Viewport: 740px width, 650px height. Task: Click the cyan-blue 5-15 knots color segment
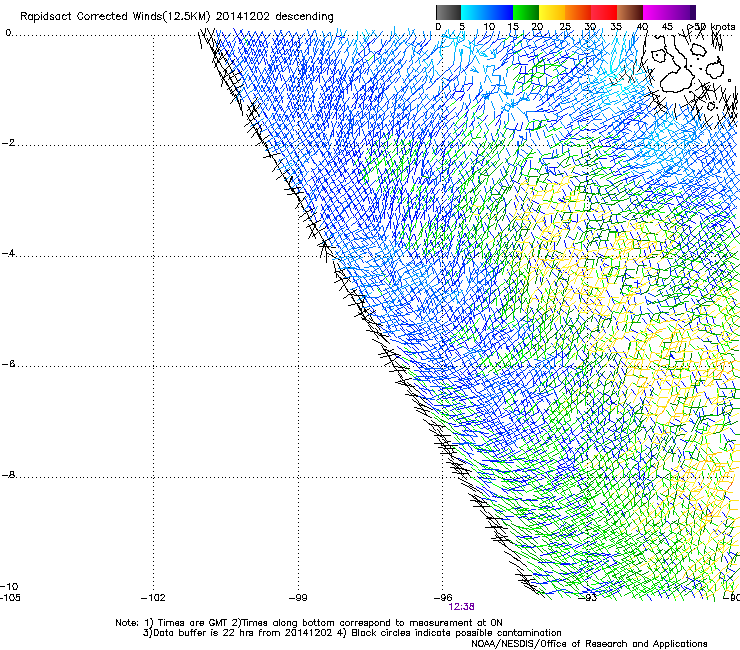[487, 12]
